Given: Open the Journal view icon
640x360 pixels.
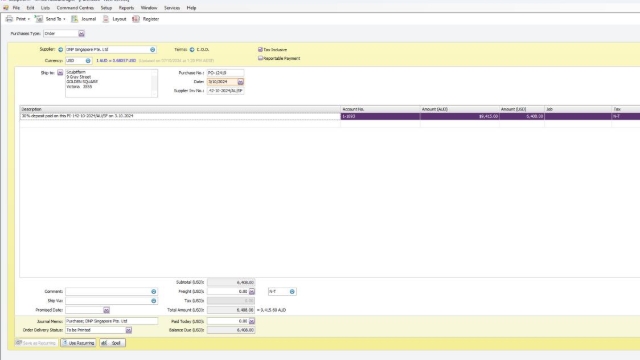Looking at the screenshot, I should 75,19.
